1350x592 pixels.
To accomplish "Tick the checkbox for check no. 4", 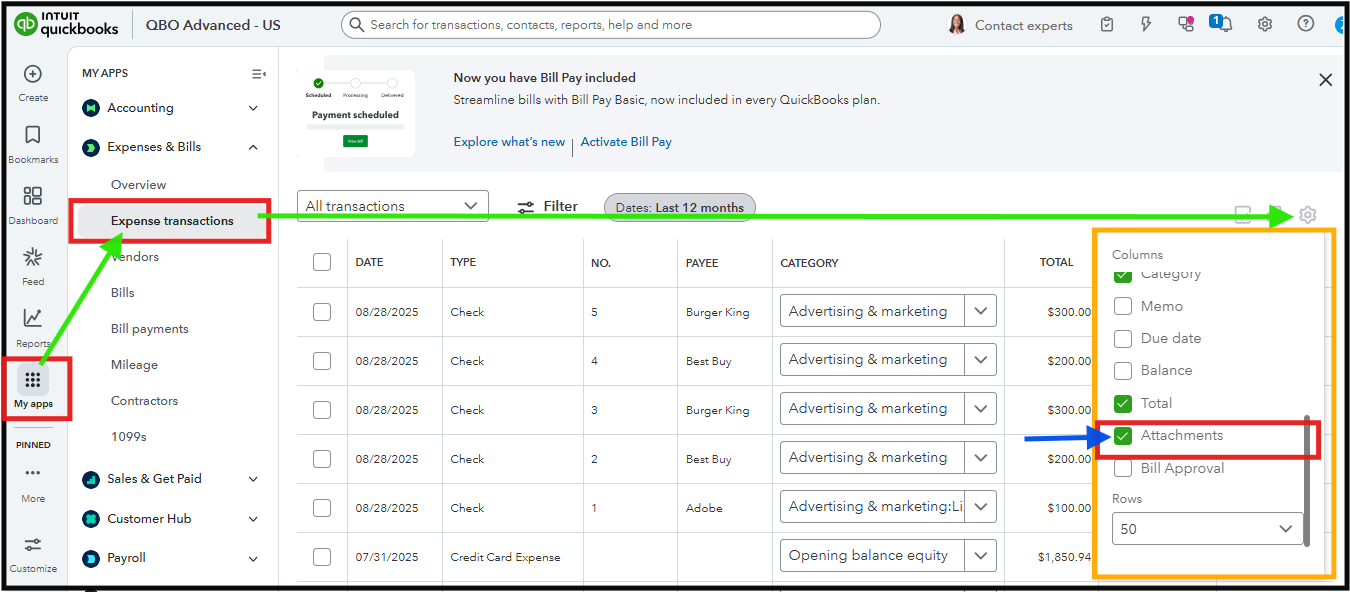I will pyautogui.click(x=322, y=361).
